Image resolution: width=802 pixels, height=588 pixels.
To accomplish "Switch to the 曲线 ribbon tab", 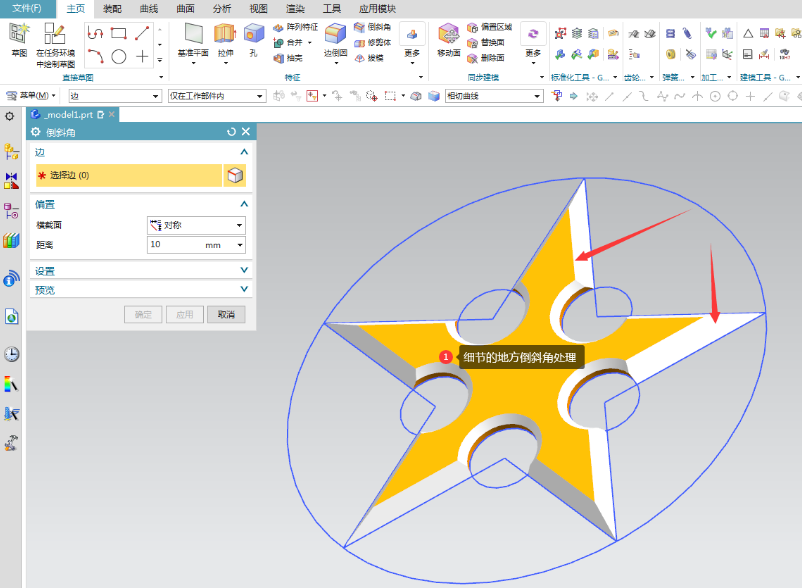I will pyautogui.click(x=149, y=9).
